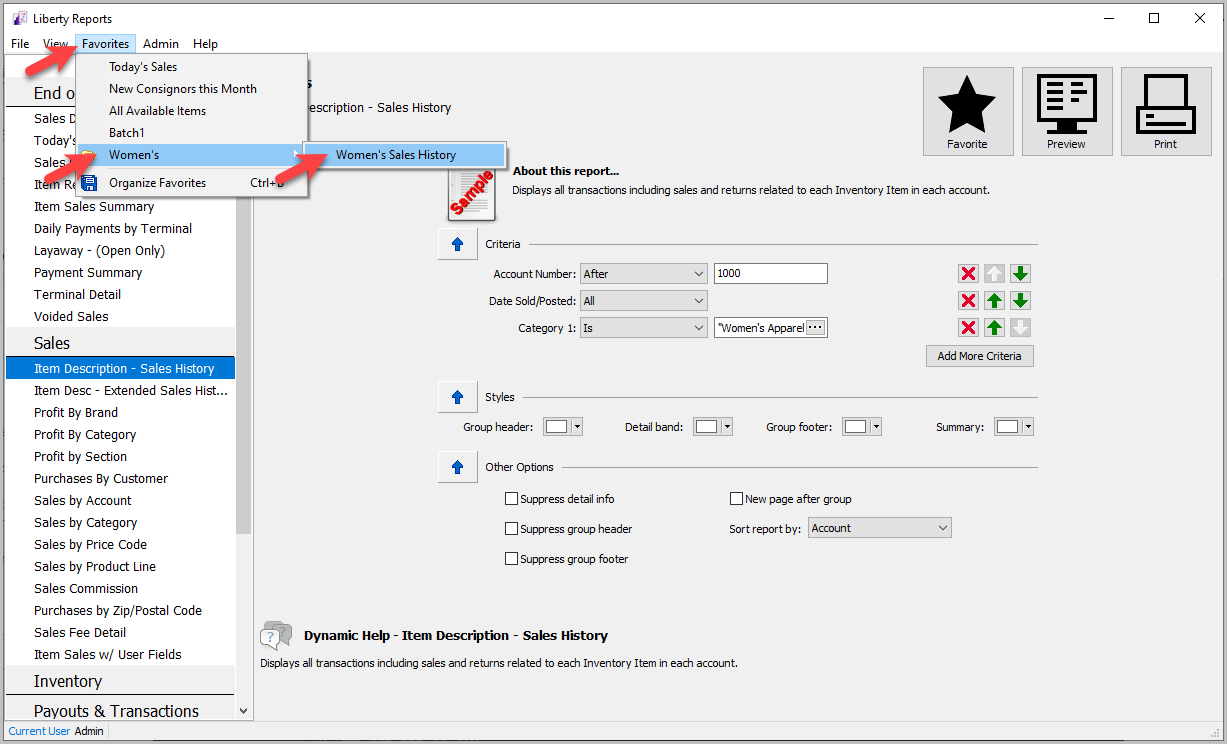Open Group footer style dropdown arrow
The width and height of the screenshot is (1227, 744).
coord(876,427)
